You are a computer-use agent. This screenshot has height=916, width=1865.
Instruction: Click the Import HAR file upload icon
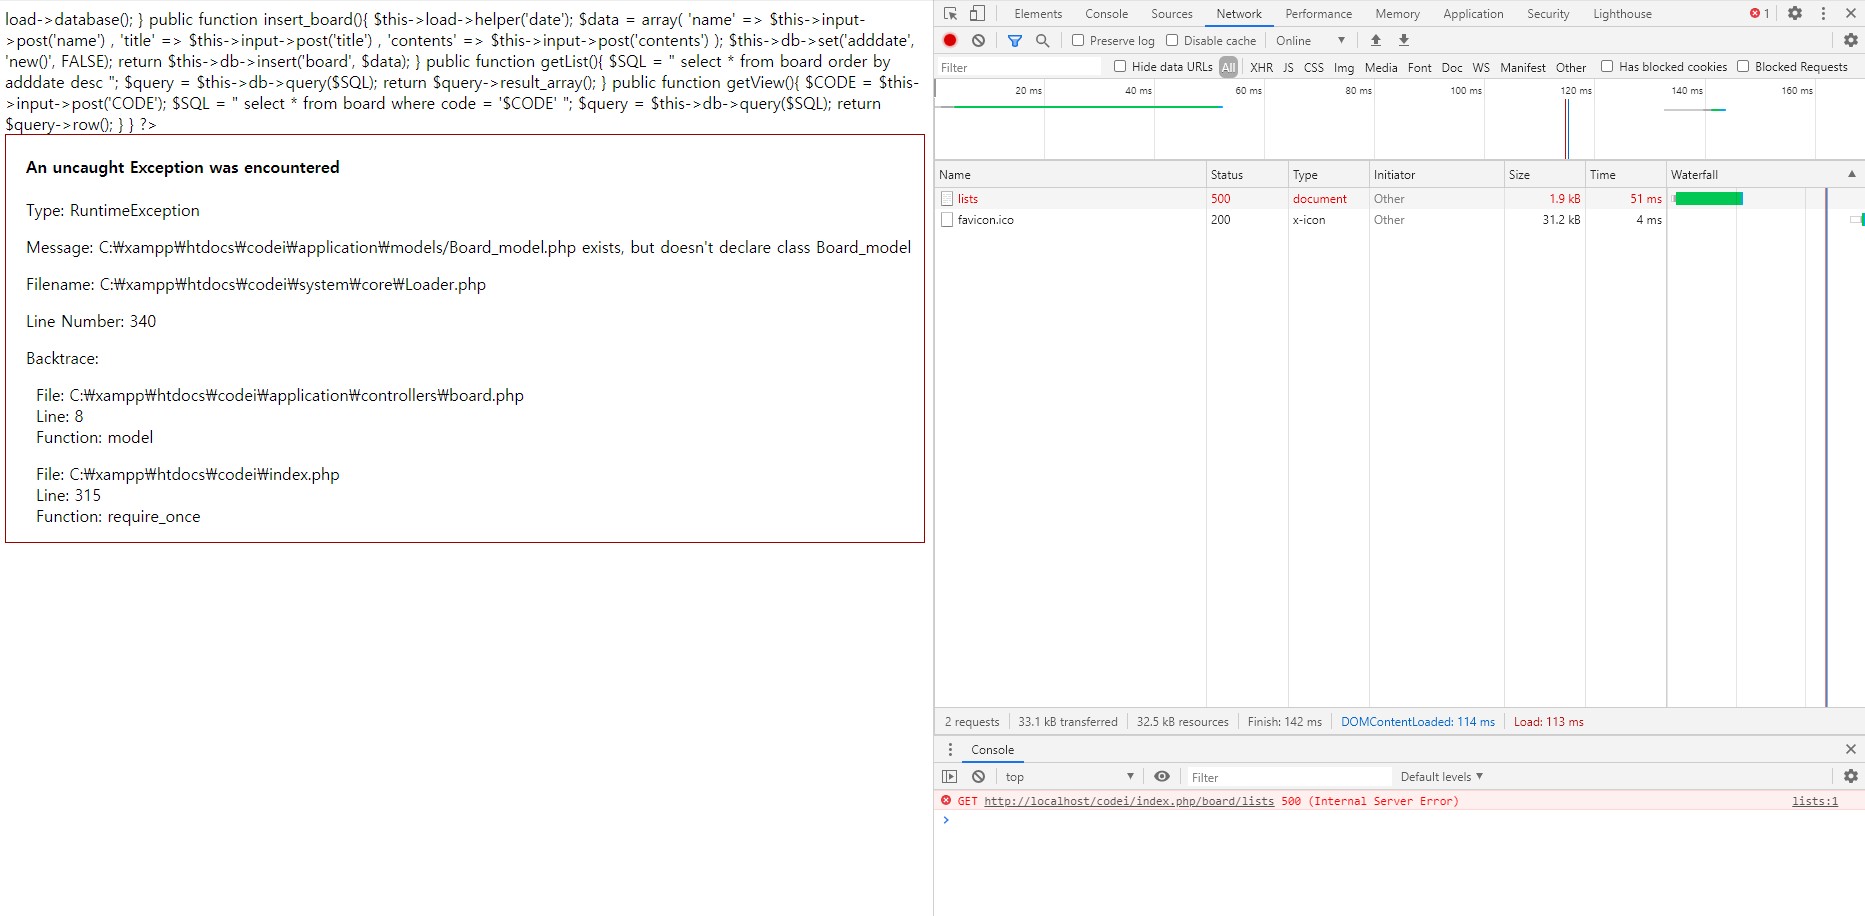1376,40
